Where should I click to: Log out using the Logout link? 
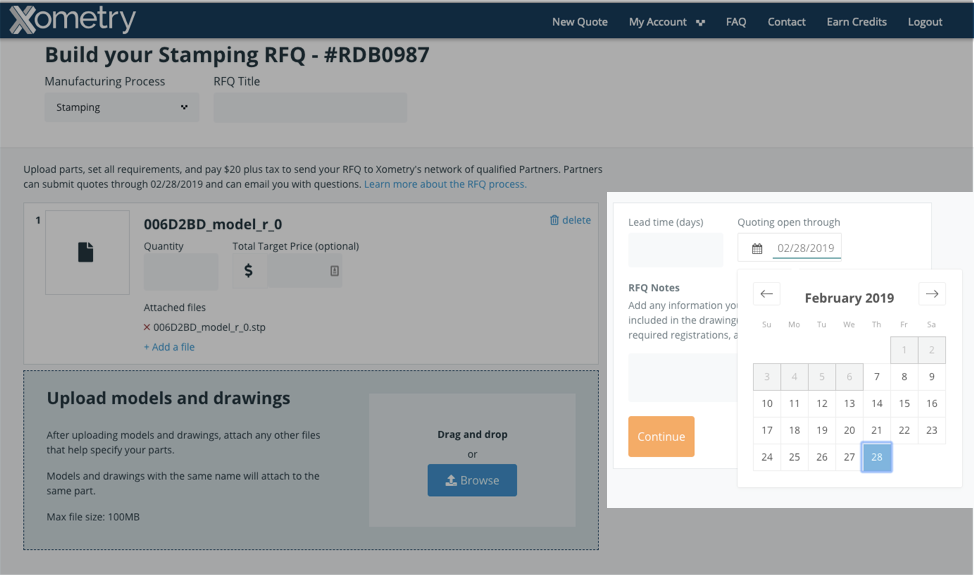(925, 22)
